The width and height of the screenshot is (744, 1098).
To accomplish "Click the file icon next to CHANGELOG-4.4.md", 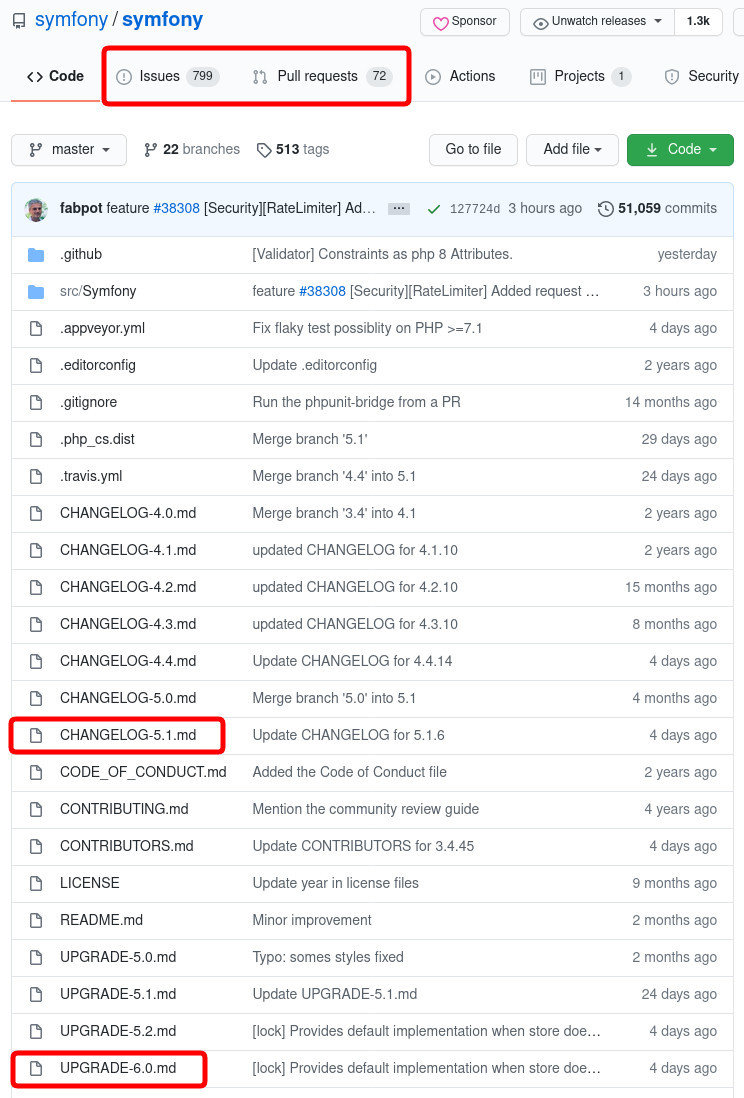I will click(36, 662).
